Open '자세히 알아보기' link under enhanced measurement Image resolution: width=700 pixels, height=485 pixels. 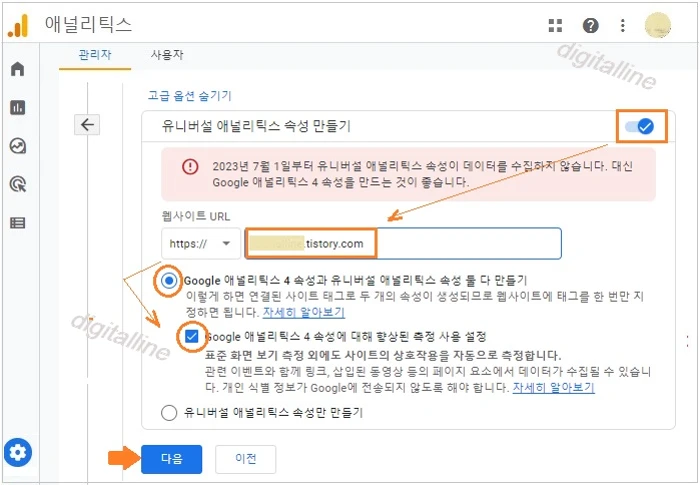pyautogui.click(x=553, y=387)
